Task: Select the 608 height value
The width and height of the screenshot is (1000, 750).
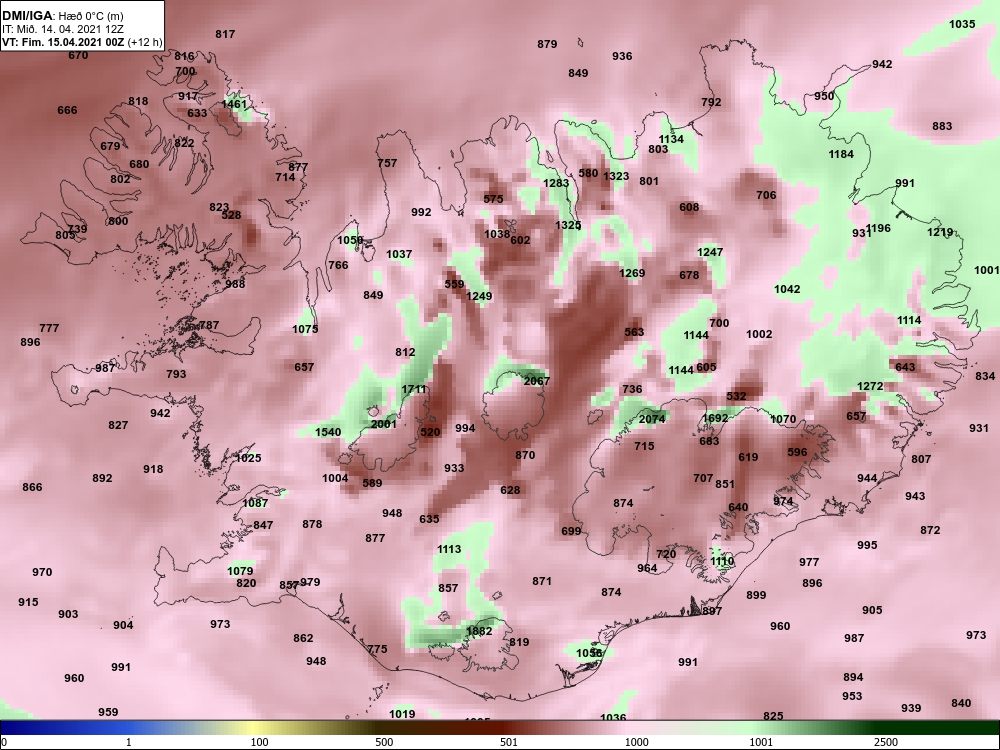Action: [x=689, y=207]
